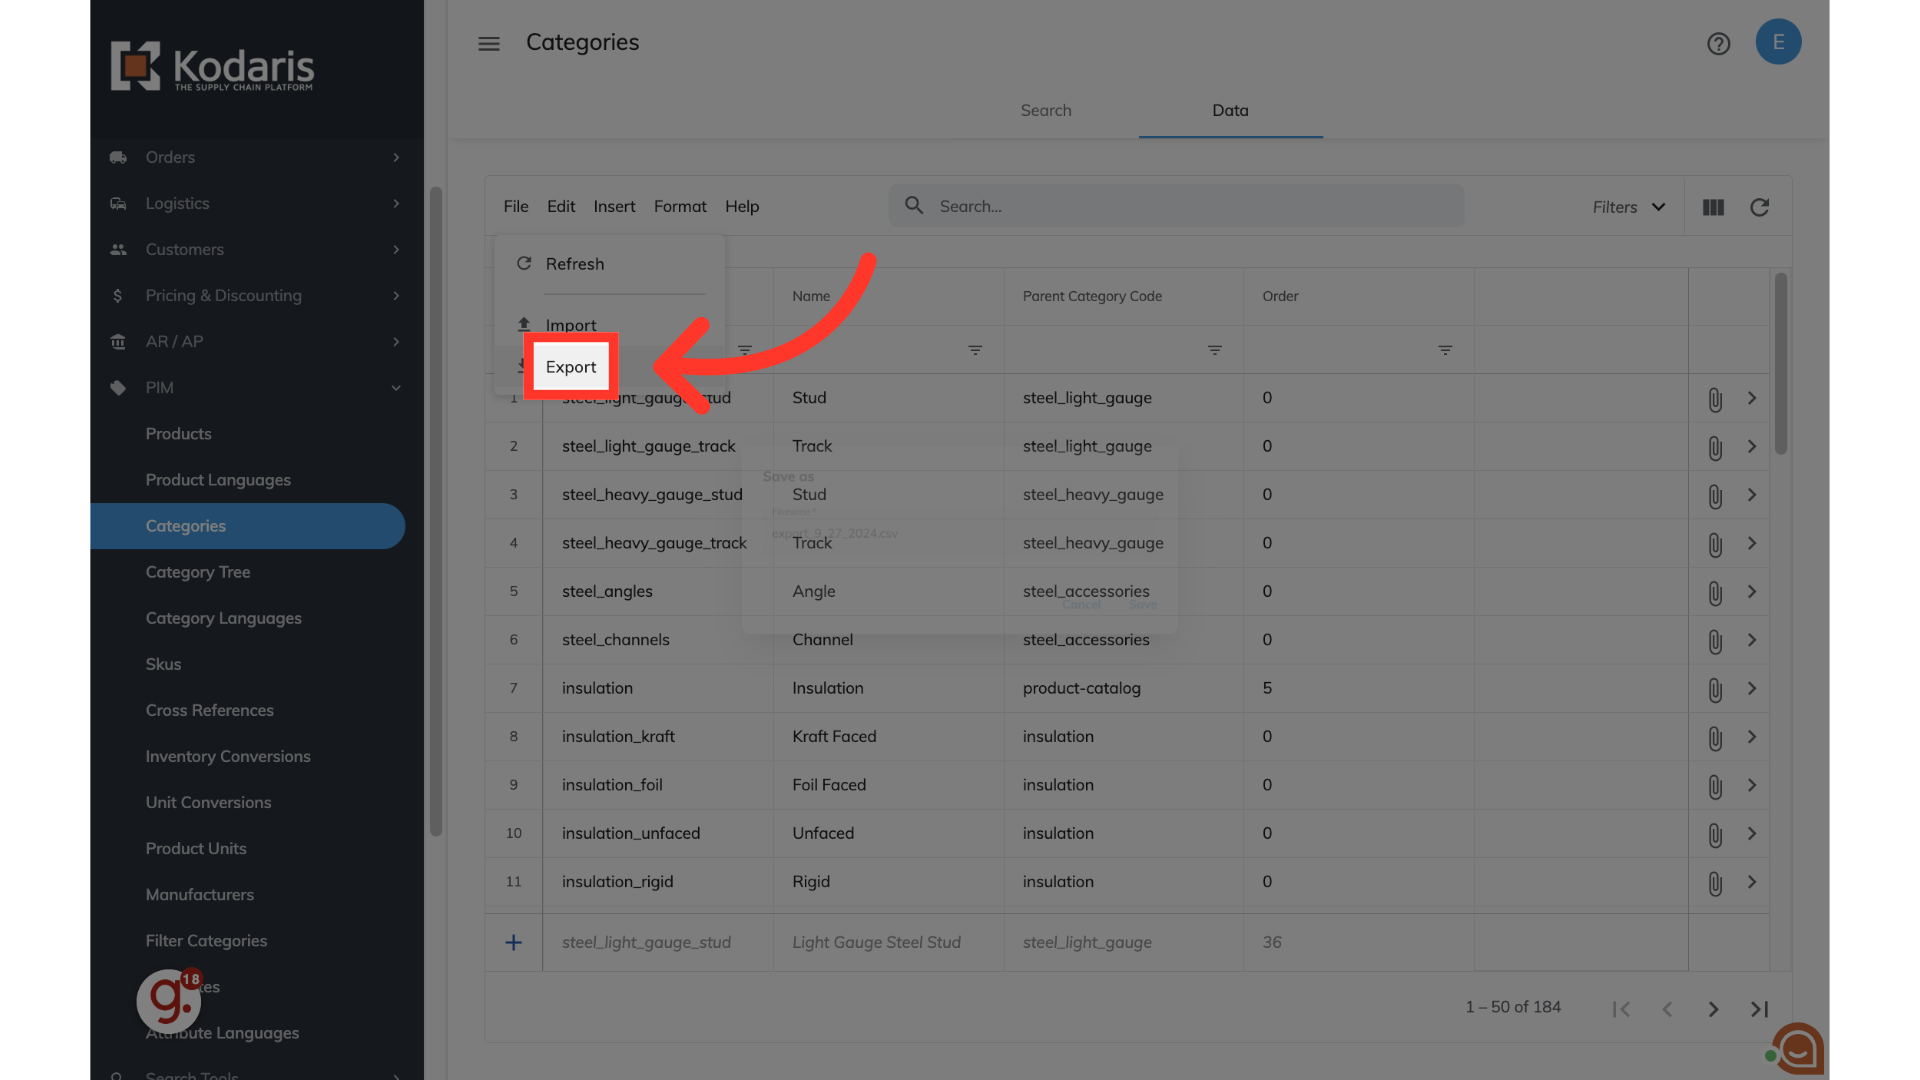Click the column layout icon
The width and height of the screenshot is (1920, 1080).
(x=1713, y=207)
